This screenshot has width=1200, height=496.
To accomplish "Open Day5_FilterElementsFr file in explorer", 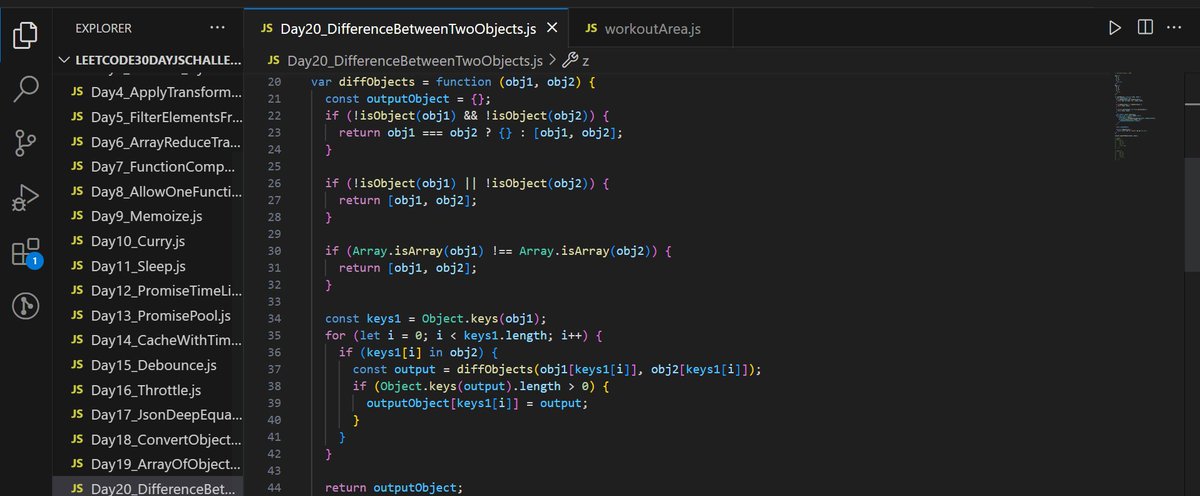I will tap(150, 117).
